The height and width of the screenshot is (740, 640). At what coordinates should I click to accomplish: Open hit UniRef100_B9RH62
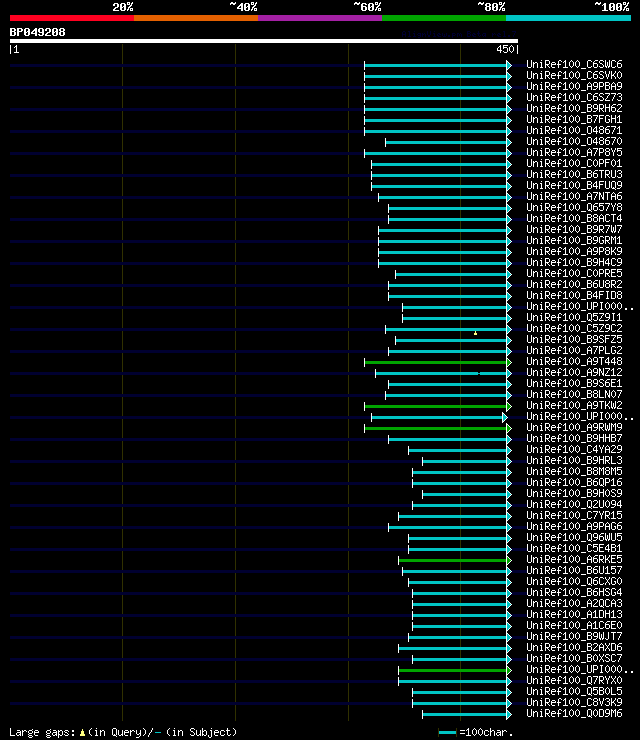click(x=574, y=108)
